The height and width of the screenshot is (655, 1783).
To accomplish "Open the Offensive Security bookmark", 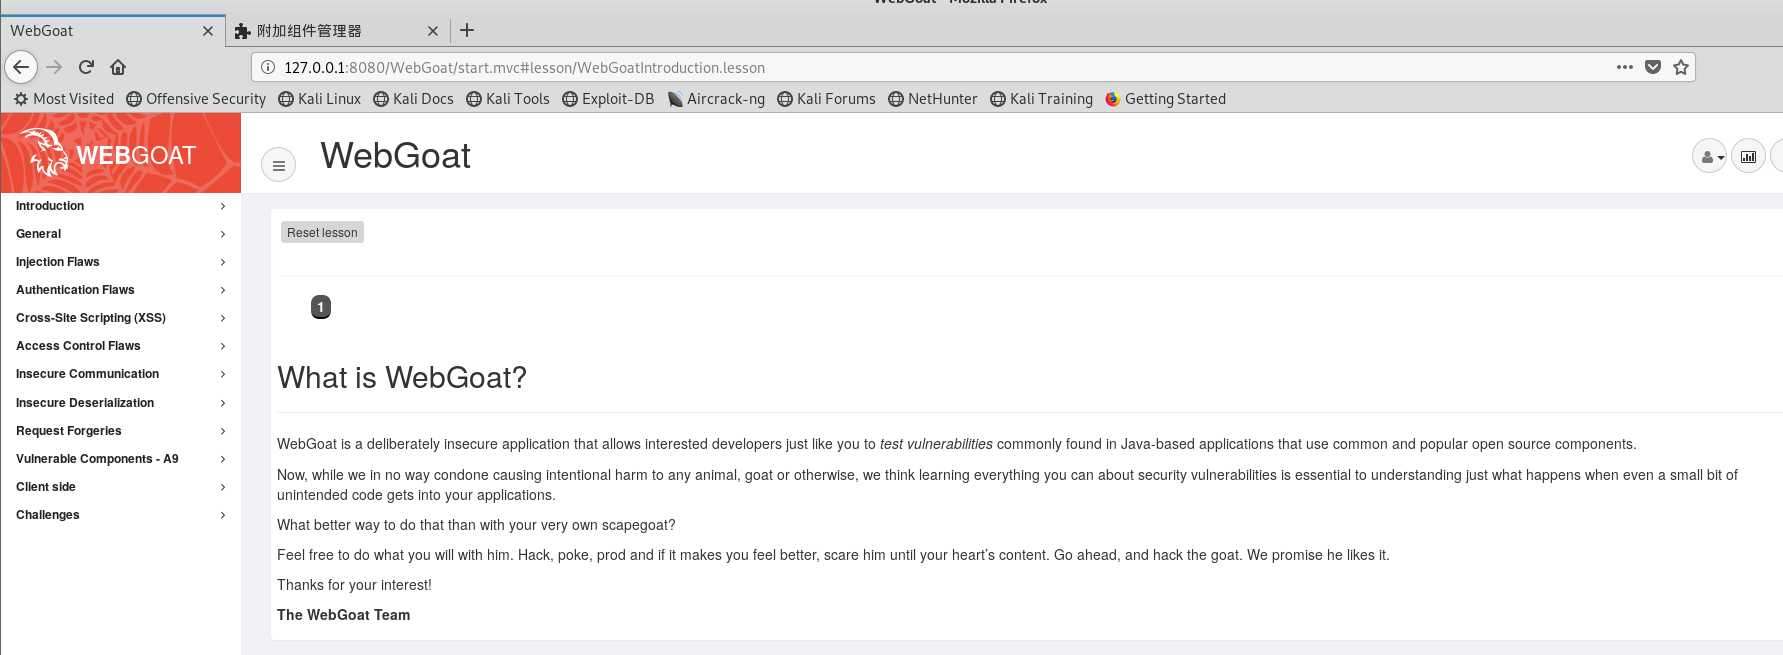I will [x=196, y=99].
